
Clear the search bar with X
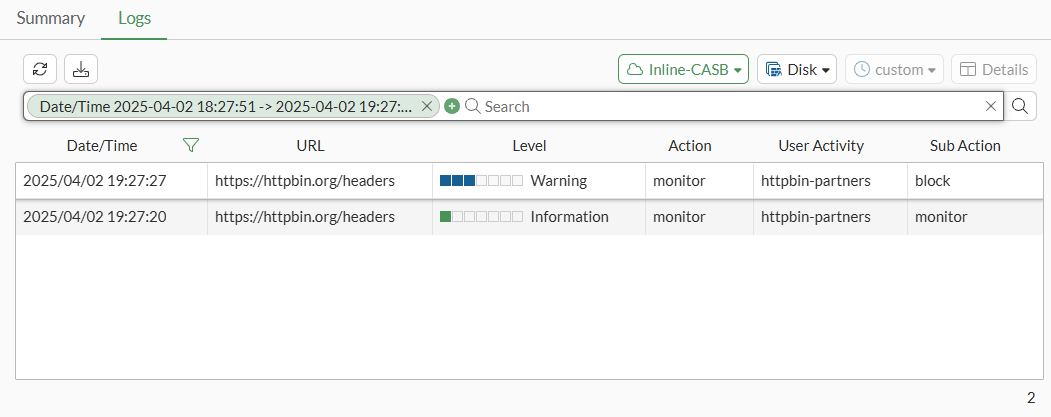[x=991, y=106]
